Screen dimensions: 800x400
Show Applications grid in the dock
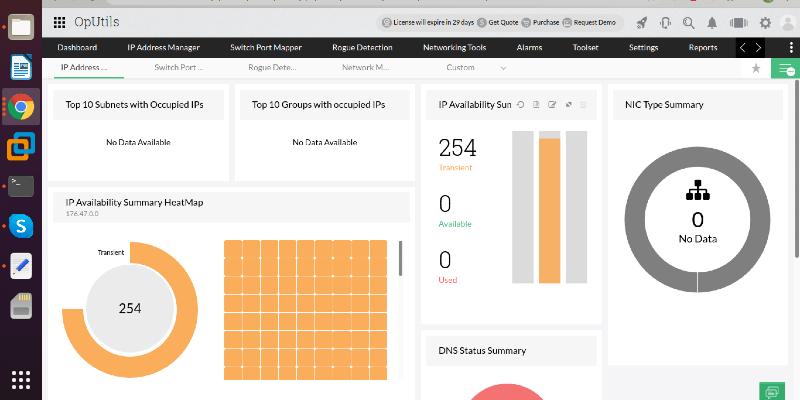(21, 380)
